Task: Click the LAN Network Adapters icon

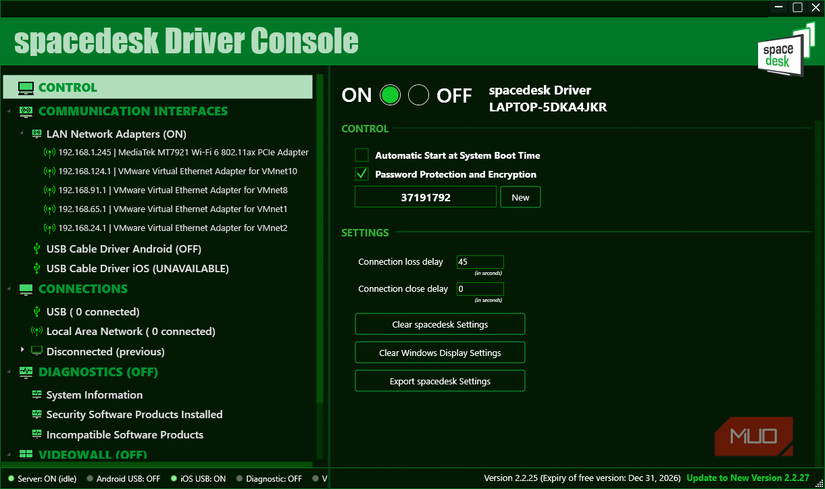Action: click(36, 134)
